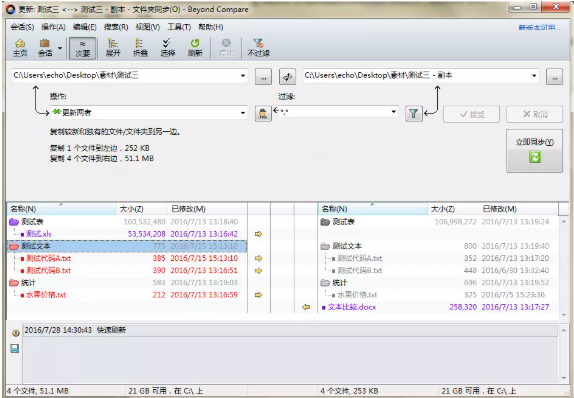
Task: Click the copy-right arrow for 测试代码A.txt
Action: [258, 258]
